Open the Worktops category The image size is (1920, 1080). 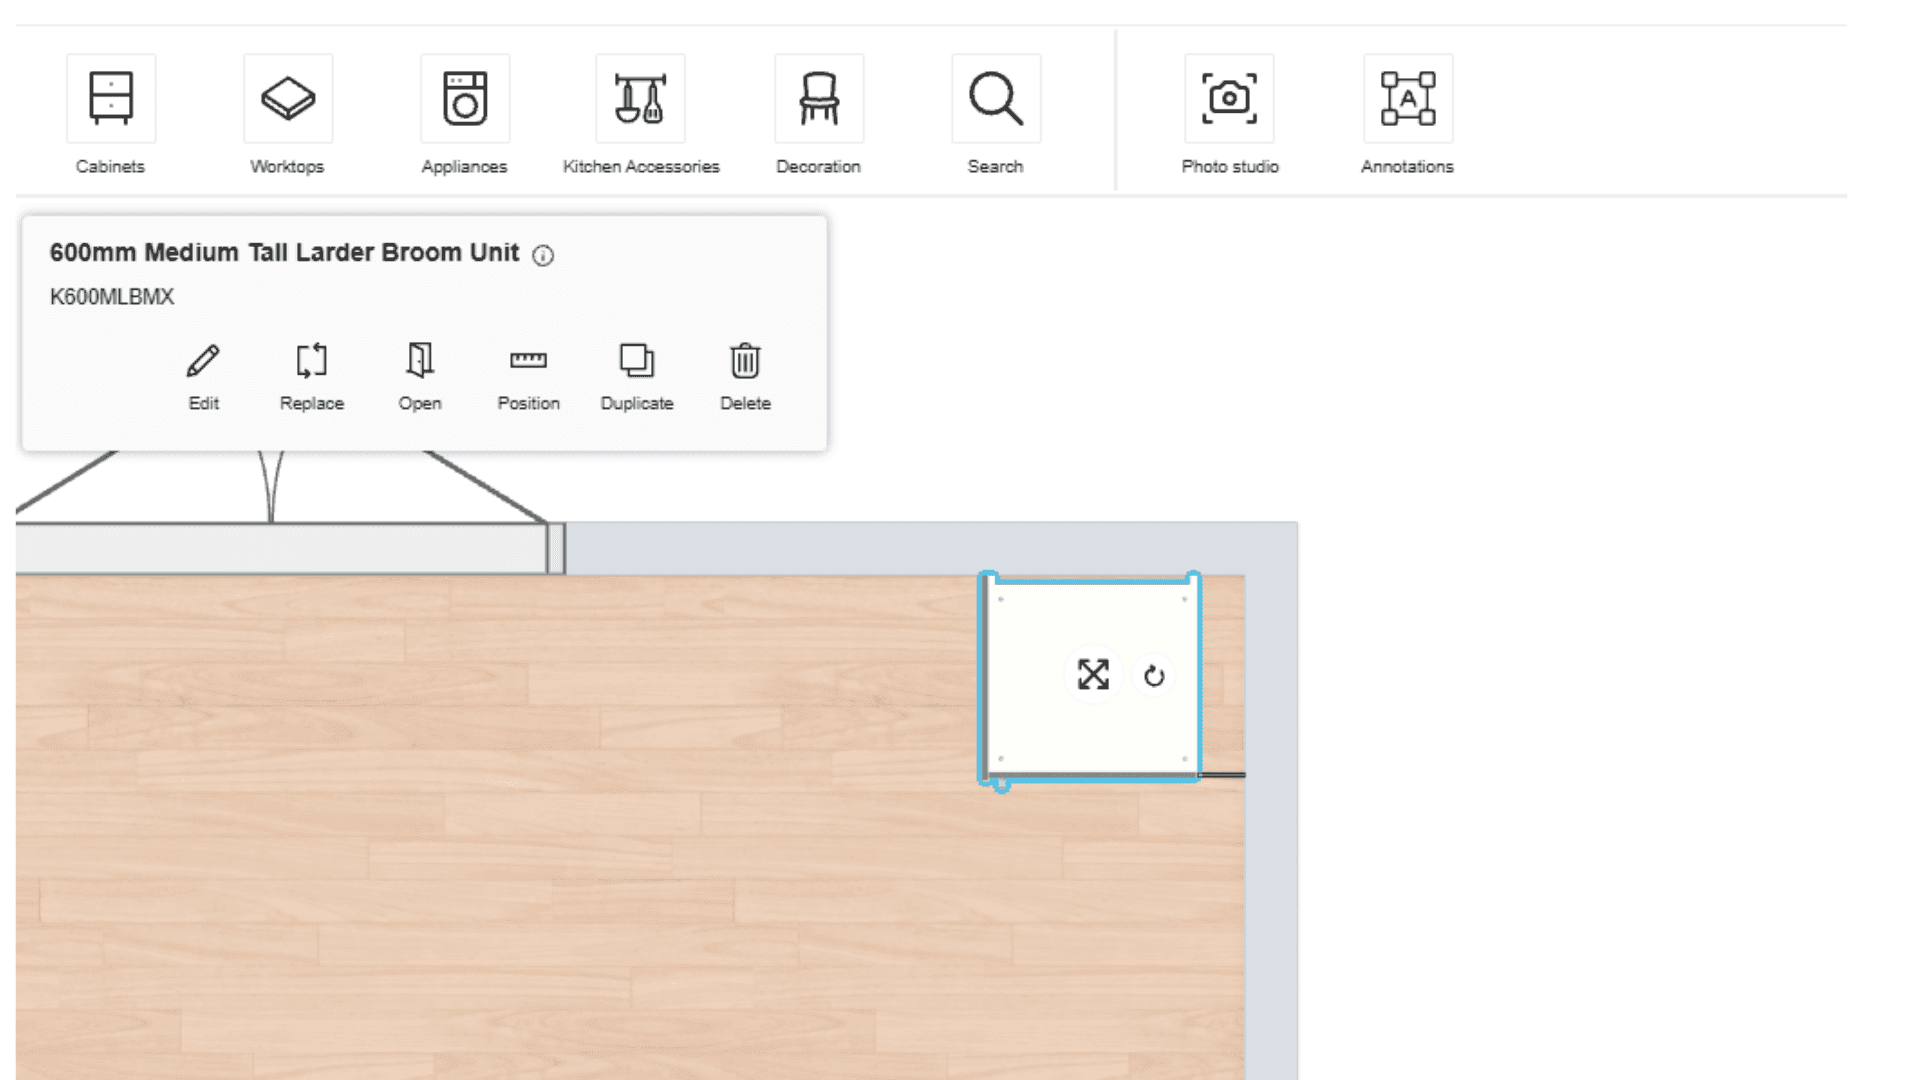(x=288, y=98)
